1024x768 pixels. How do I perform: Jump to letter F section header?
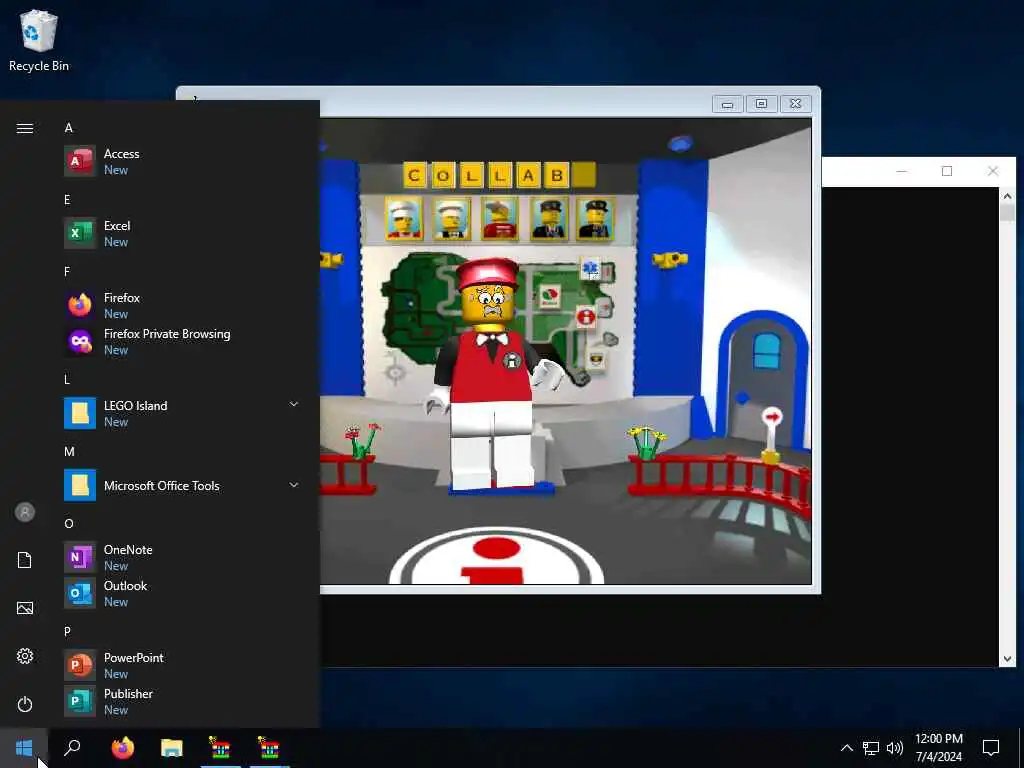tap(67, 272)
